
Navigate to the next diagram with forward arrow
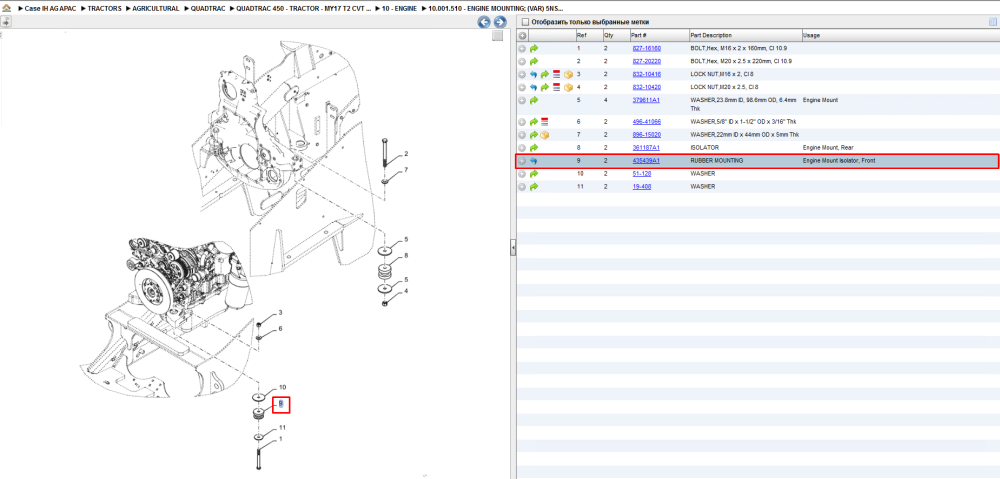(x=500, y=22)
